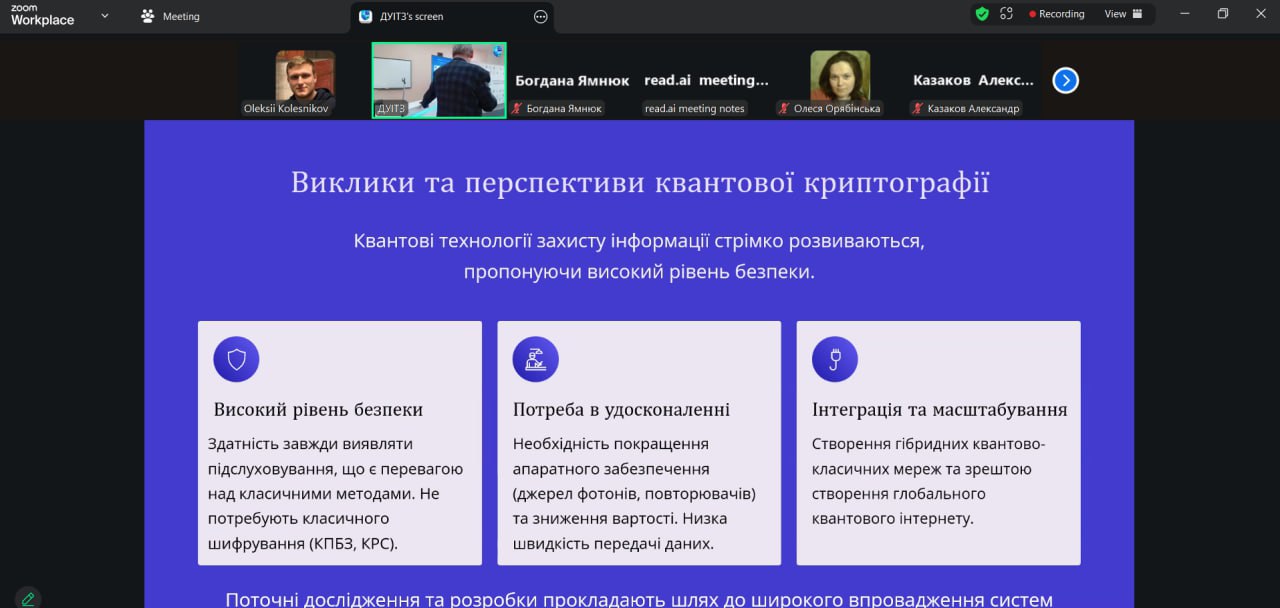The width and height of the screenshot is (1280, 608).
Task: Expand the Zoom Workplace dropdown arrow
Action: coord(105,15)
